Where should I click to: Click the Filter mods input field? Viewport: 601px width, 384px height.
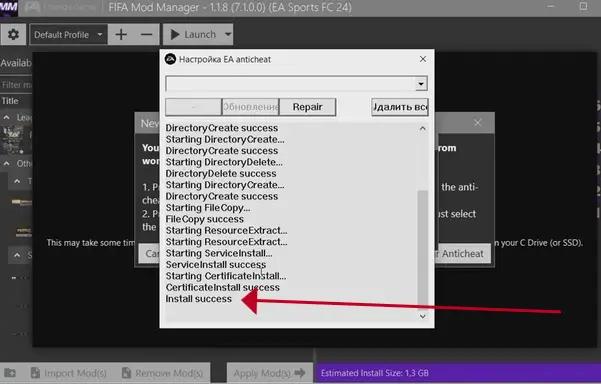point(16,85)
